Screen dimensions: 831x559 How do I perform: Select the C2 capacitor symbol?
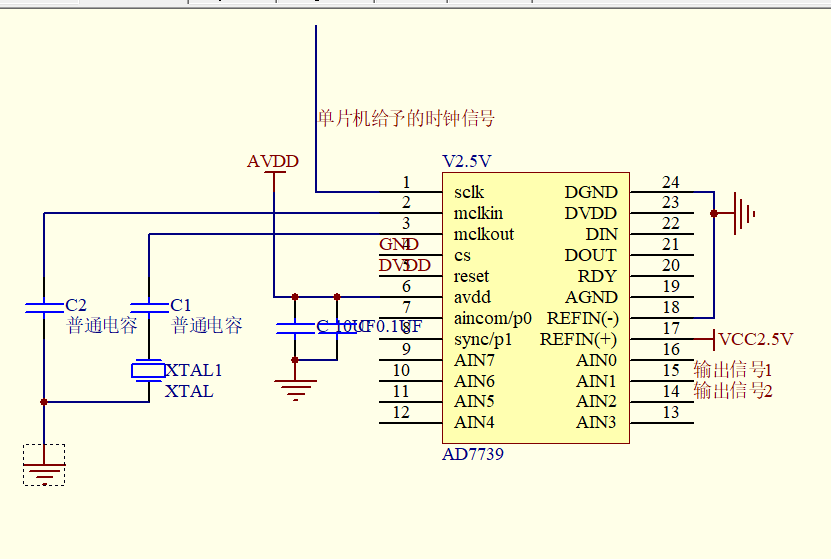[44, 308]
